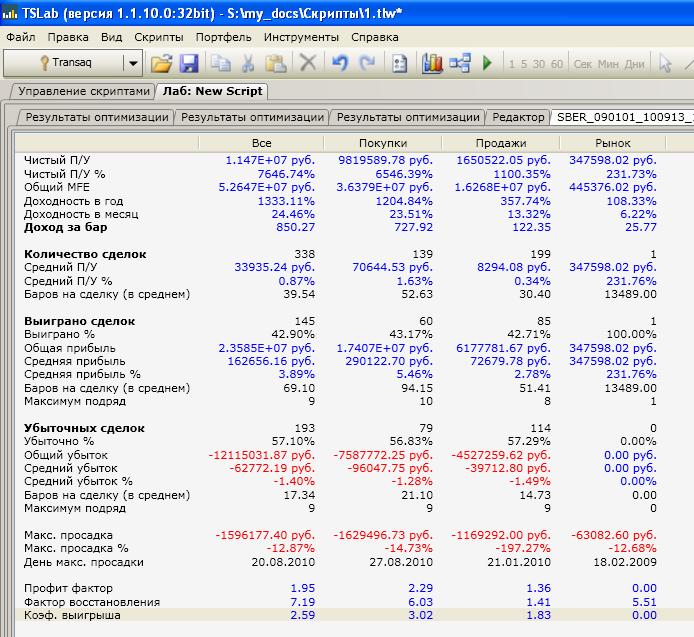Click the block diagram scheme icon
Viewport: 694px width, 637px height.
coord(460,63)
